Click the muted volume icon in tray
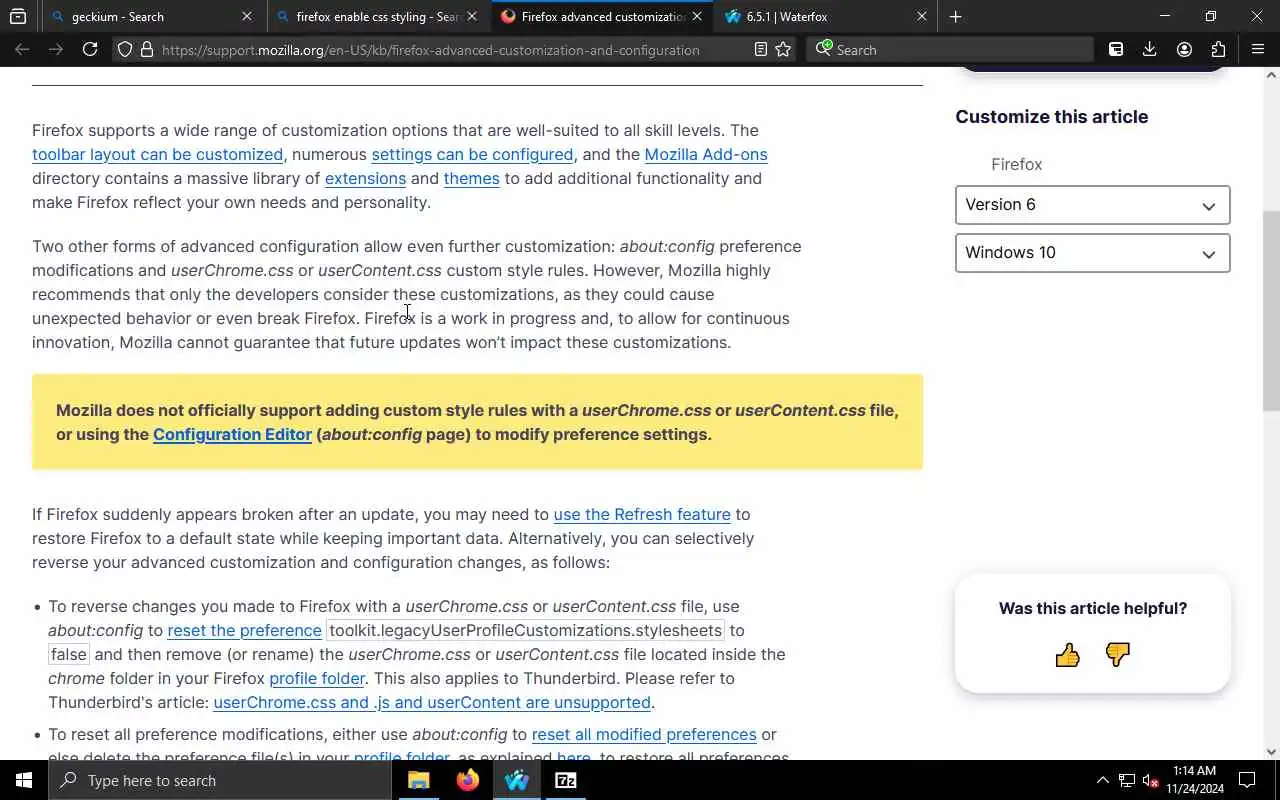1280x800 pixels. 1151,780
